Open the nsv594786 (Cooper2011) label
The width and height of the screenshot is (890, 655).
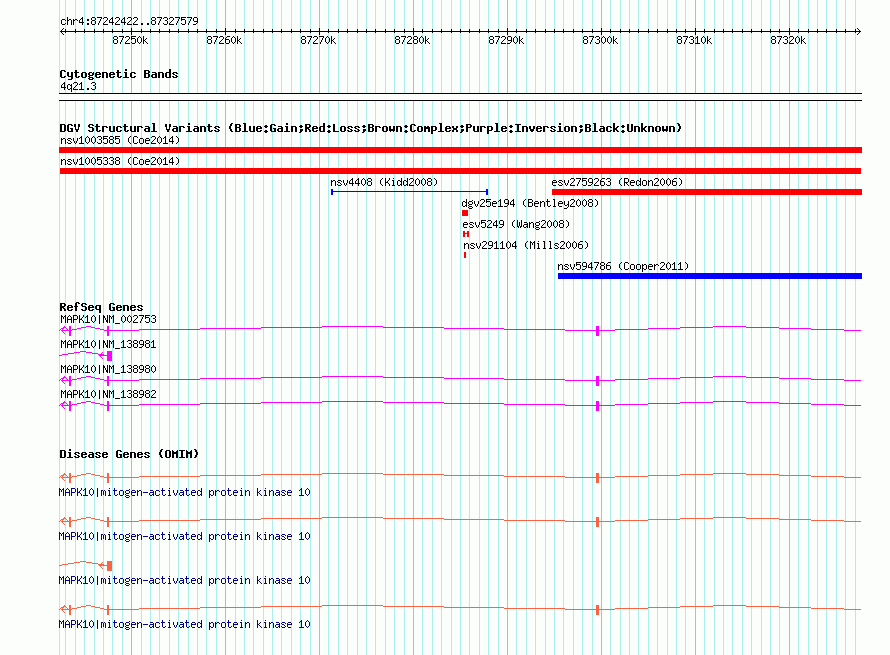click(x=623, y=266)
